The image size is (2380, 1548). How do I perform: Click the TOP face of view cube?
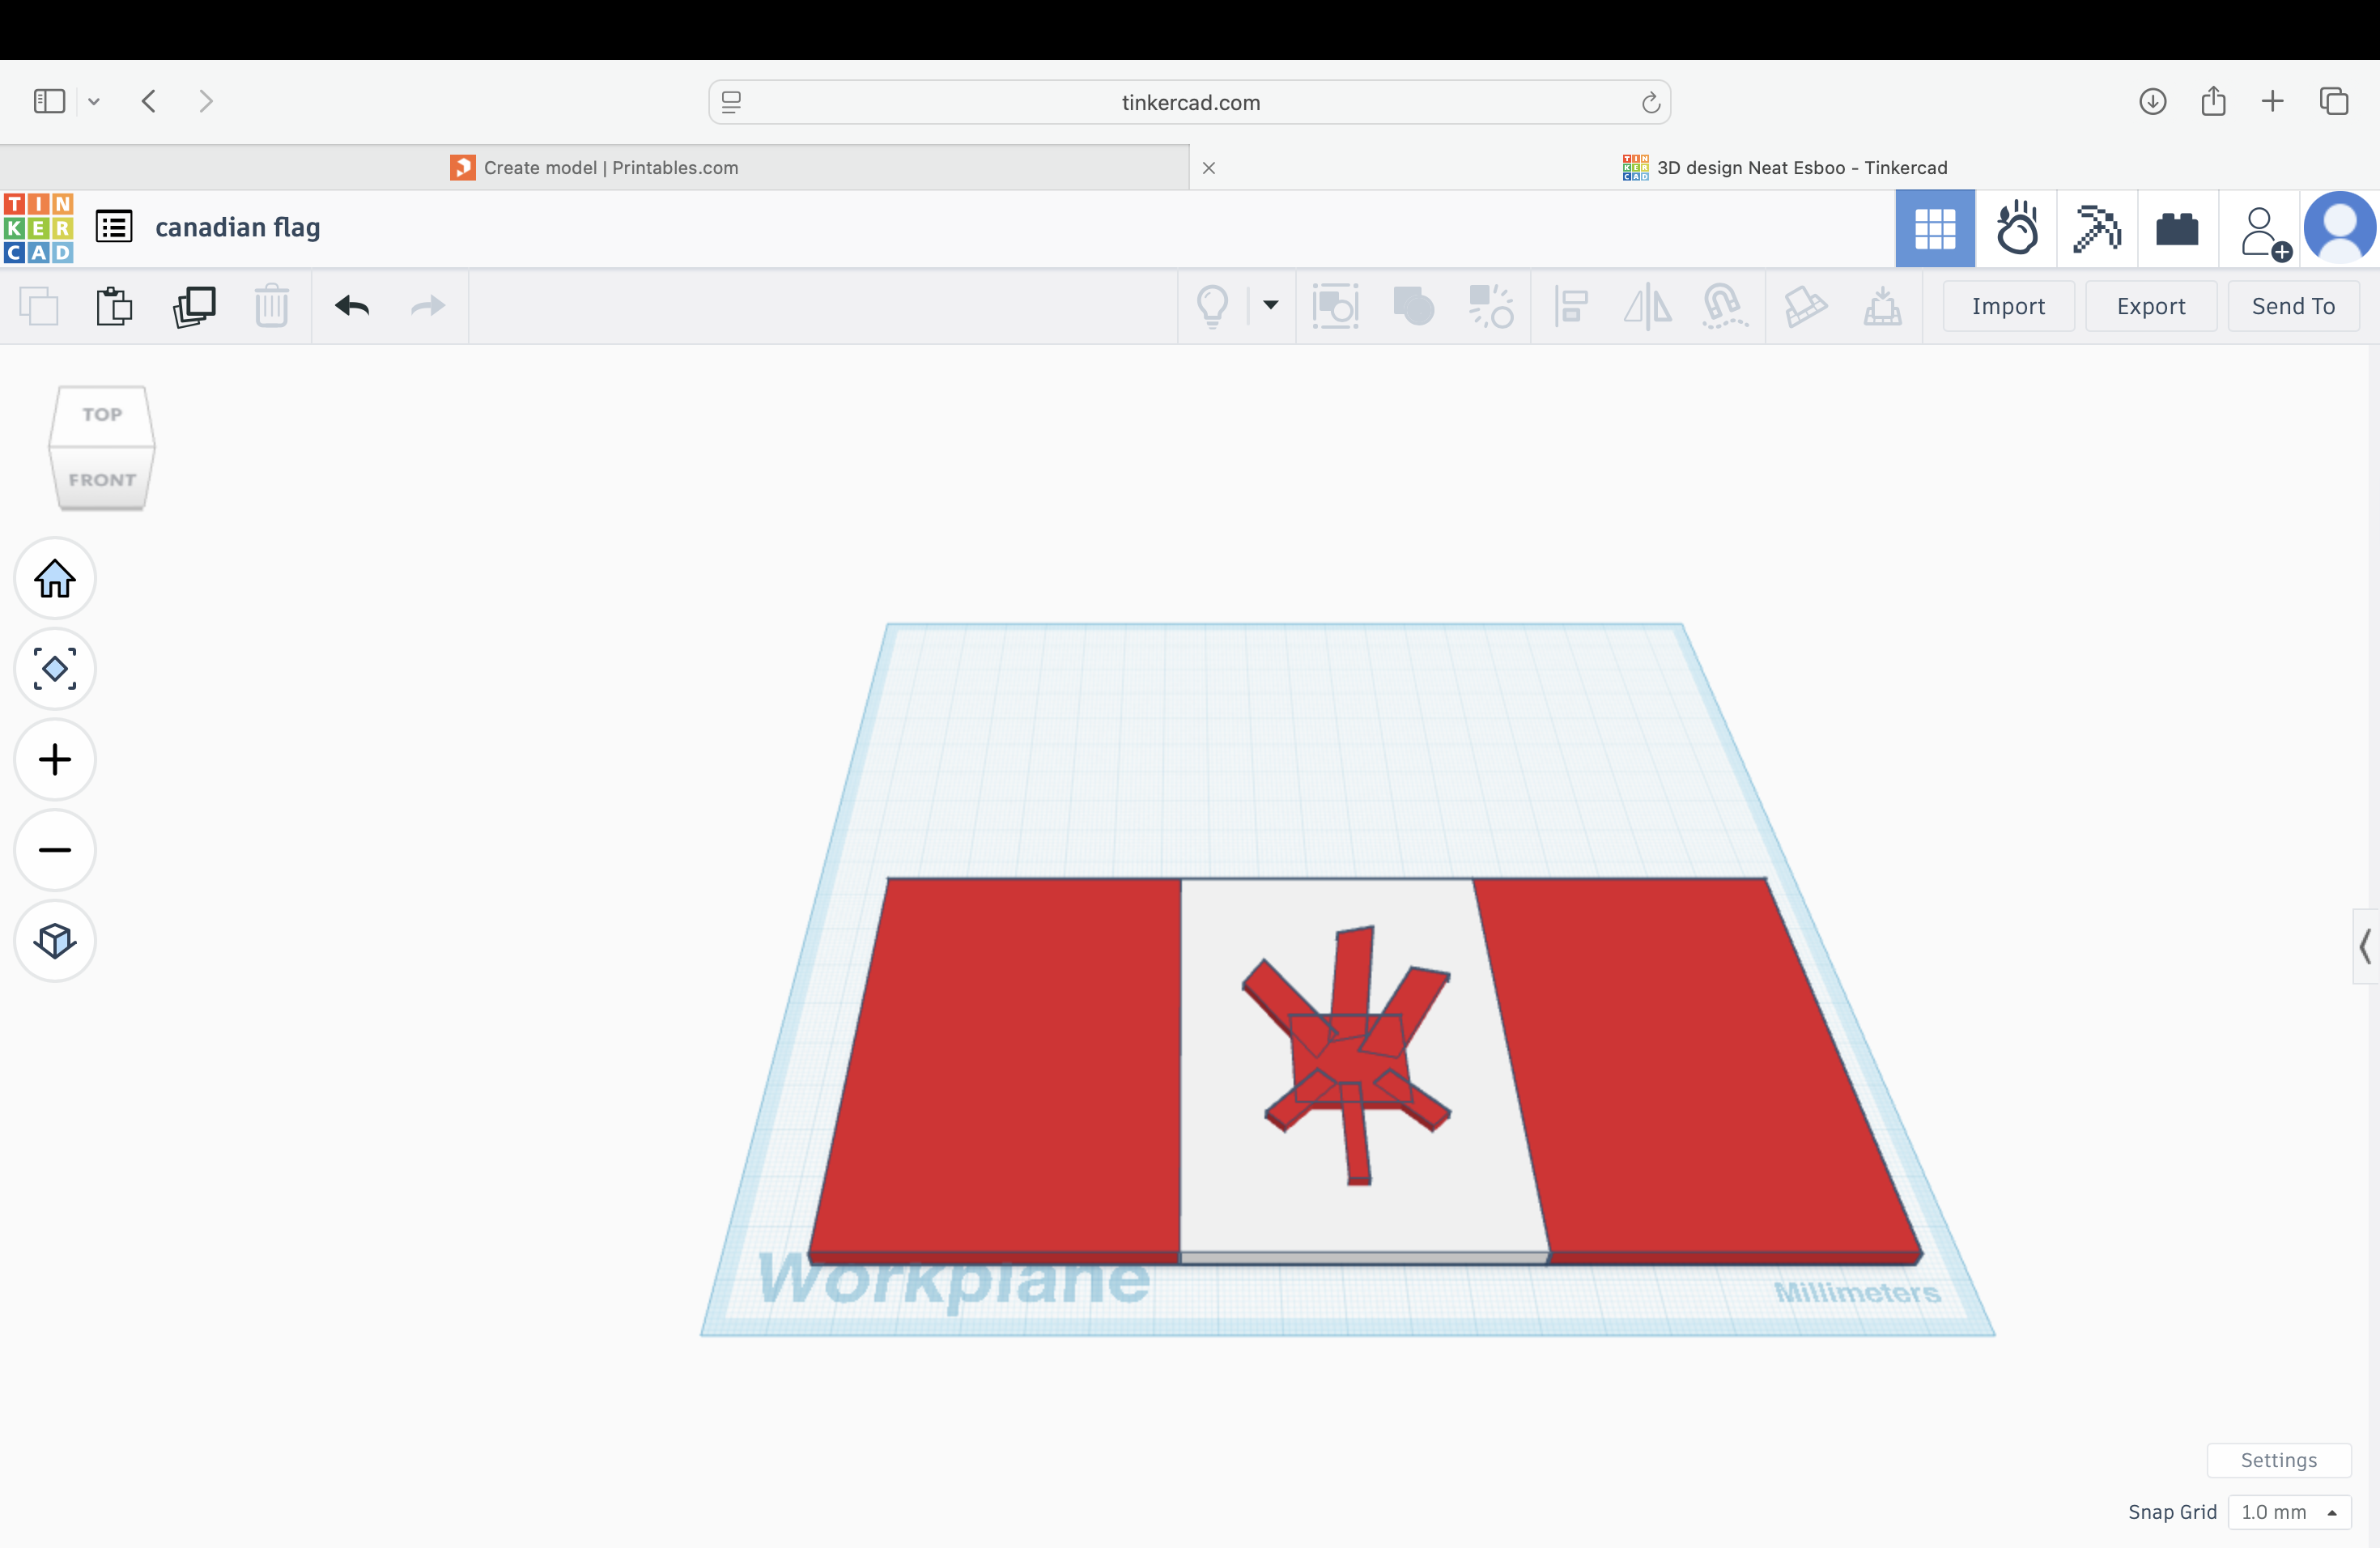pyautogui.click(x=102, y=414)
